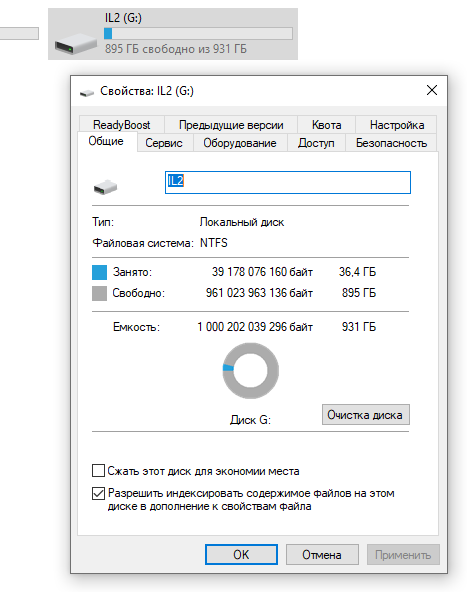Select the Настройка tab
This screenshot has height=592, width=467.
(396, 125)
